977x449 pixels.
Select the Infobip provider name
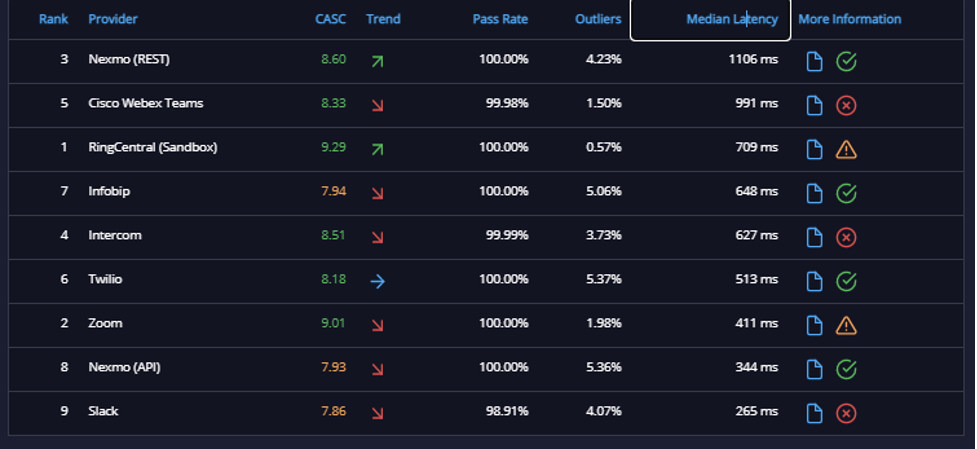pos(109,191)
